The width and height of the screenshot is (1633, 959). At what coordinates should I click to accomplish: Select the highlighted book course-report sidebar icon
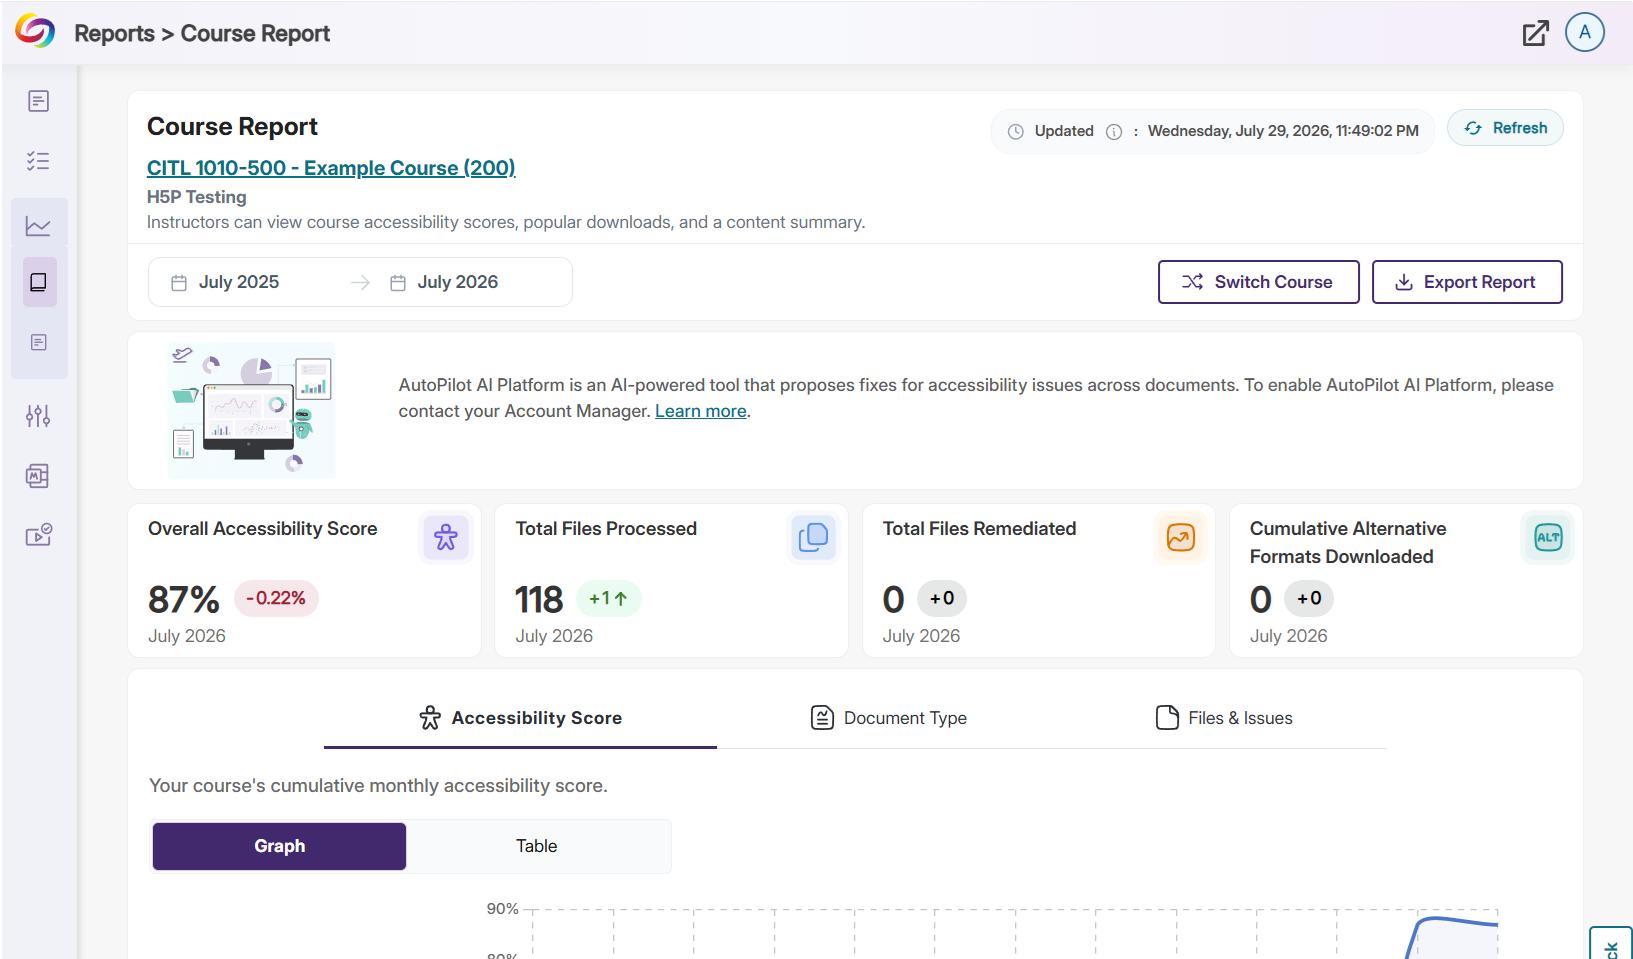[38, 282]
